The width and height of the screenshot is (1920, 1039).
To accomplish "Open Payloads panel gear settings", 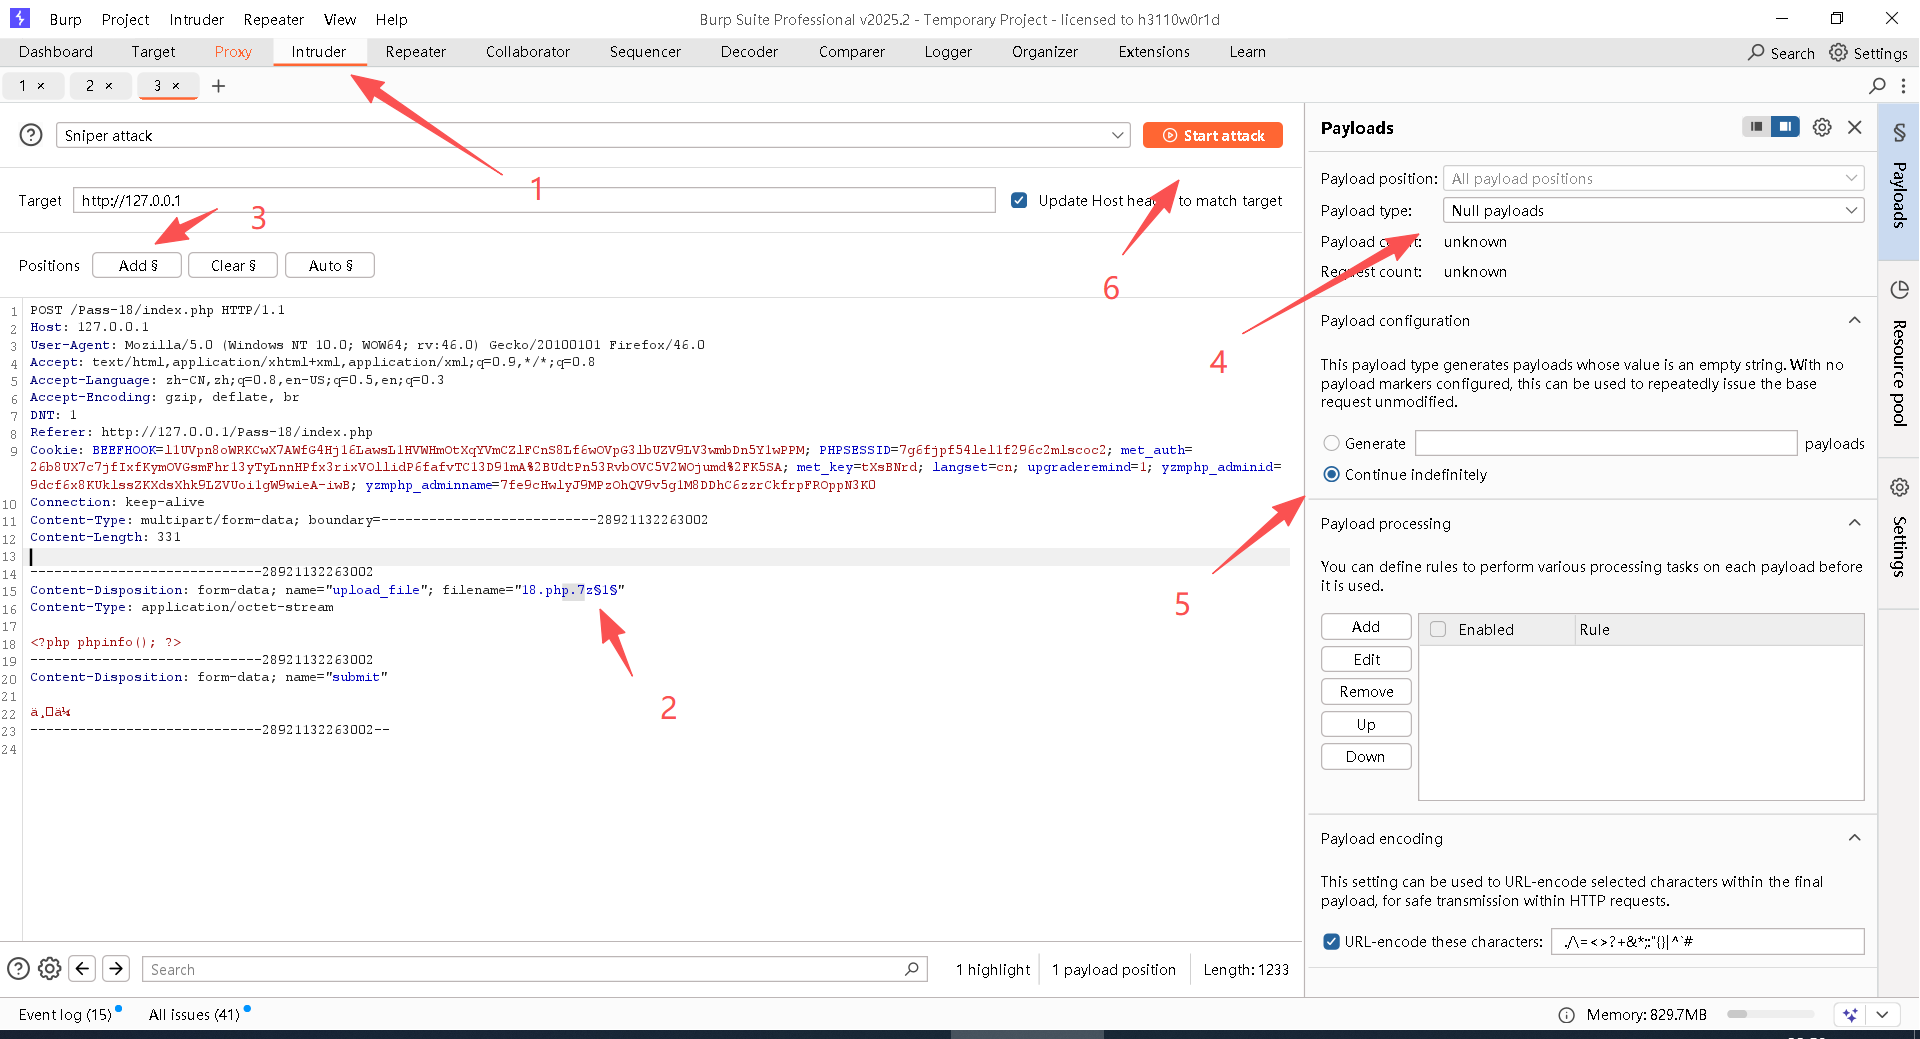I will 1822,127.
